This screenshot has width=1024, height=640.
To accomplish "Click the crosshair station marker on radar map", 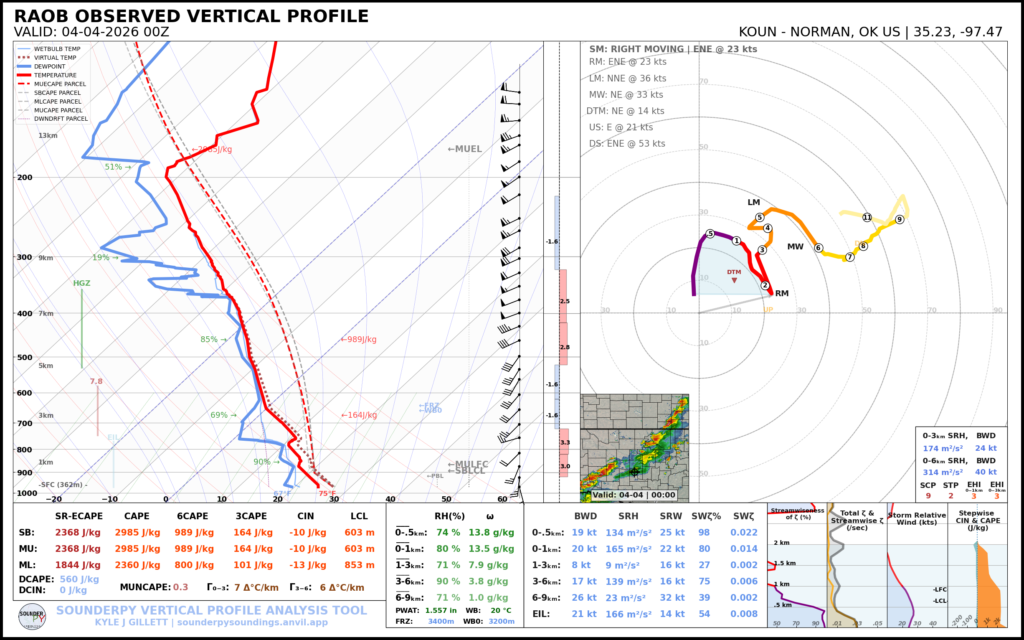I will tap(634, 470).
